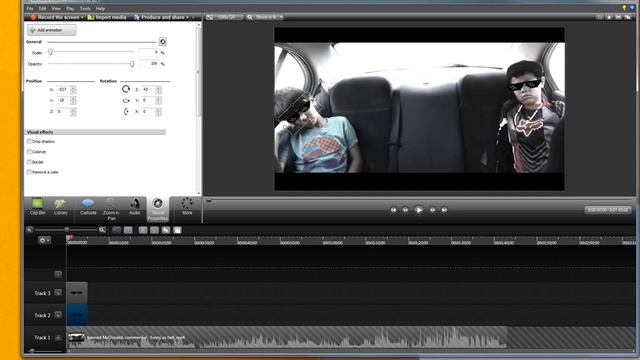Image resolution: width=640 pixels, height=360 pixels.
Task: Open Shrink to fit zoom dropdown
Action: (x=265, y=17)
